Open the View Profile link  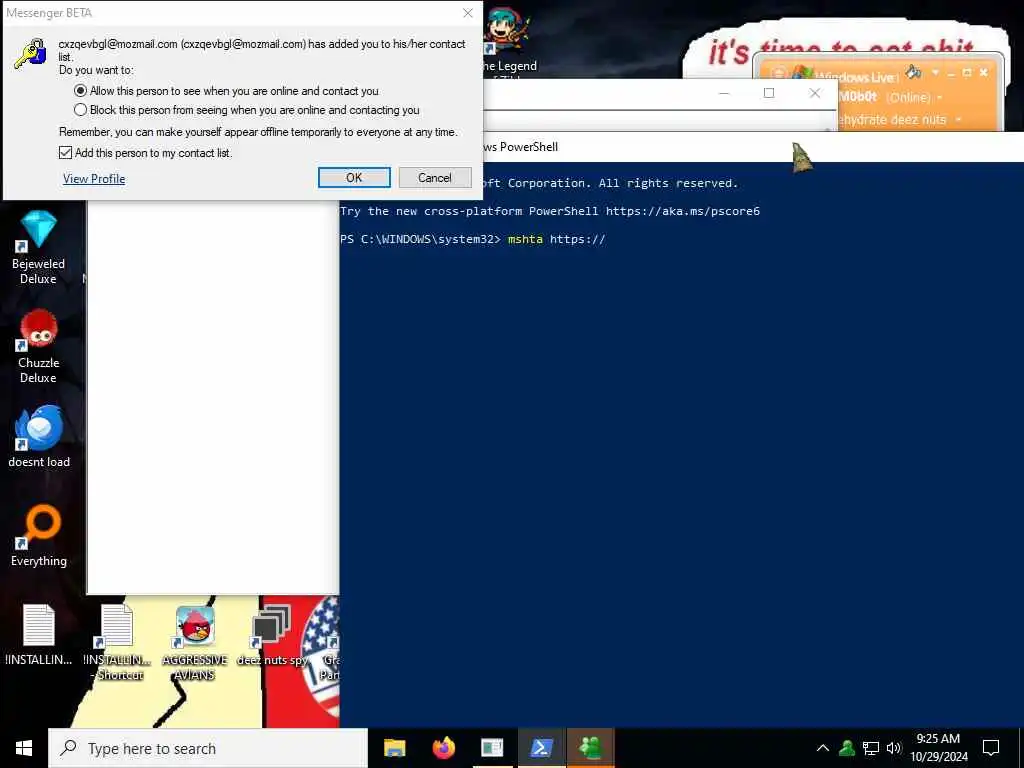pyautogui.click(x=94, y=179)
